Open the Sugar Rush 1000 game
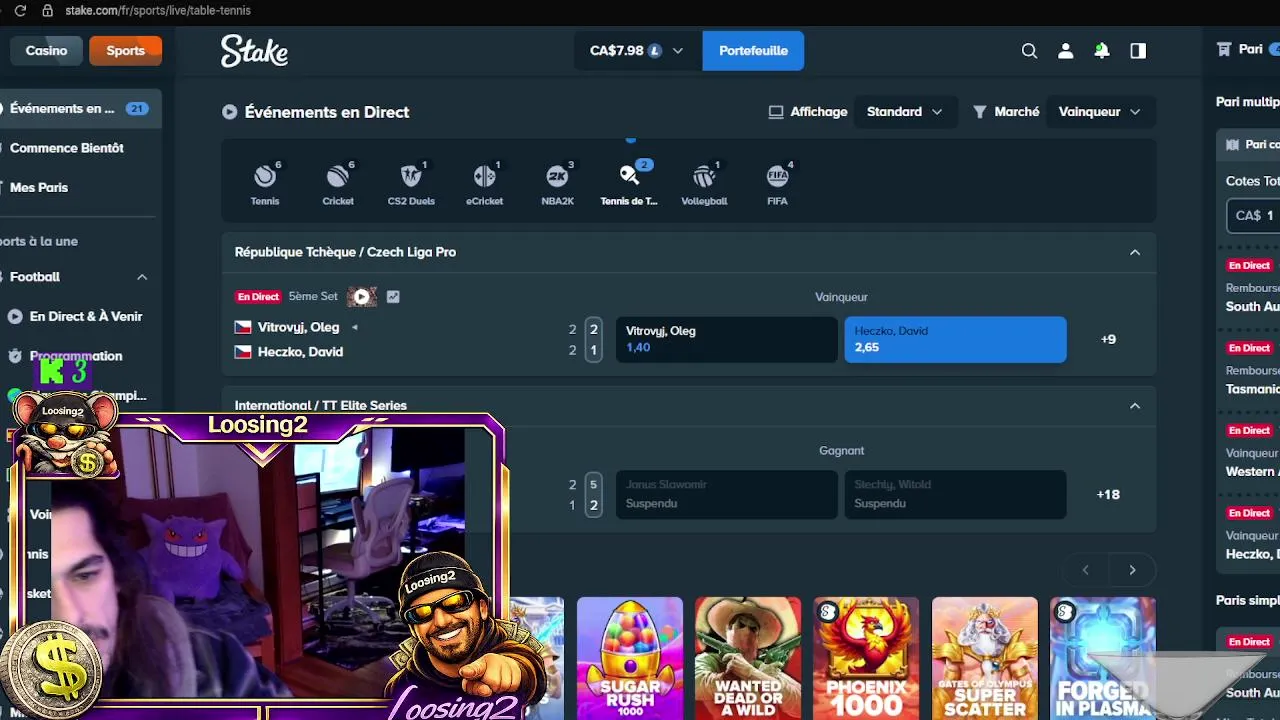Viewport: 1280px width, 720px height. click(630, 658)
